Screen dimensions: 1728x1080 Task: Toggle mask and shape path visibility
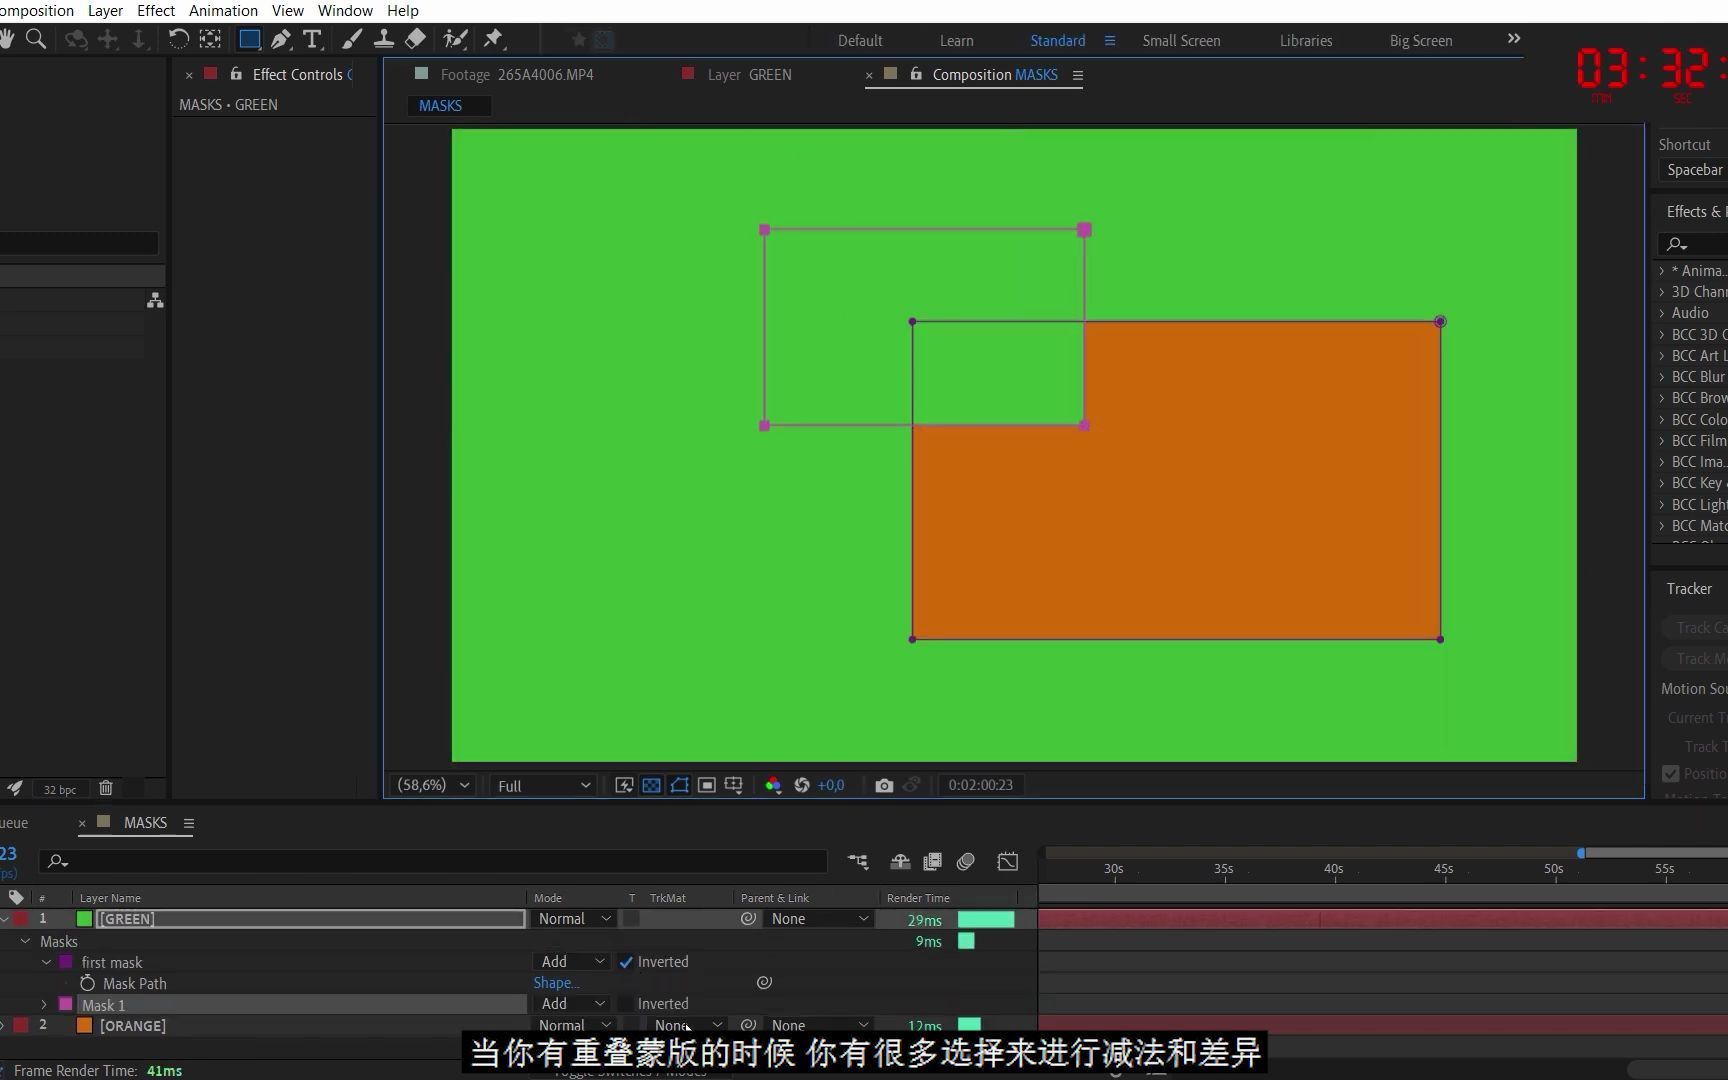coord(679,785)
